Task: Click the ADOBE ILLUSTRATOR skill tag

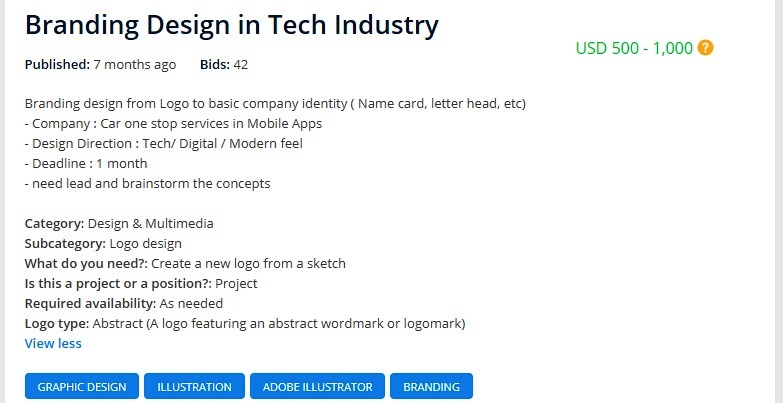Action: click(x=317, y=386)
